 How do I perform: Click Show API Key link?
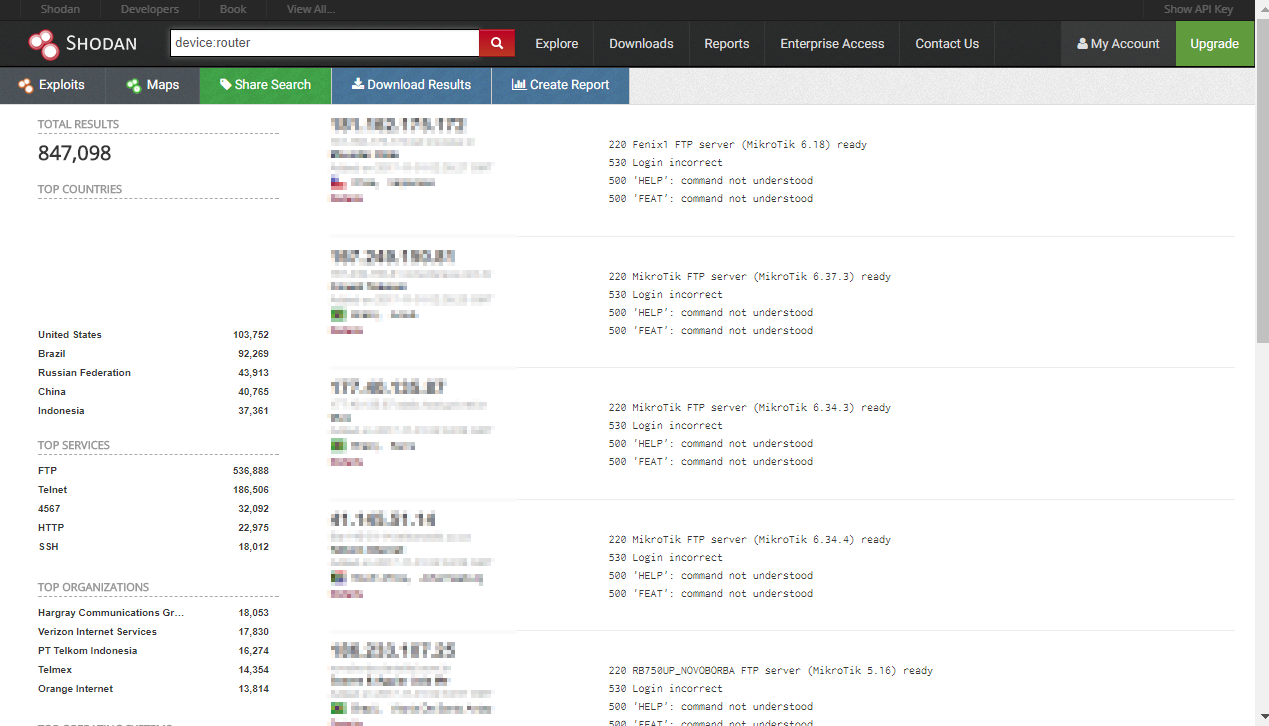coord(1199,9)
